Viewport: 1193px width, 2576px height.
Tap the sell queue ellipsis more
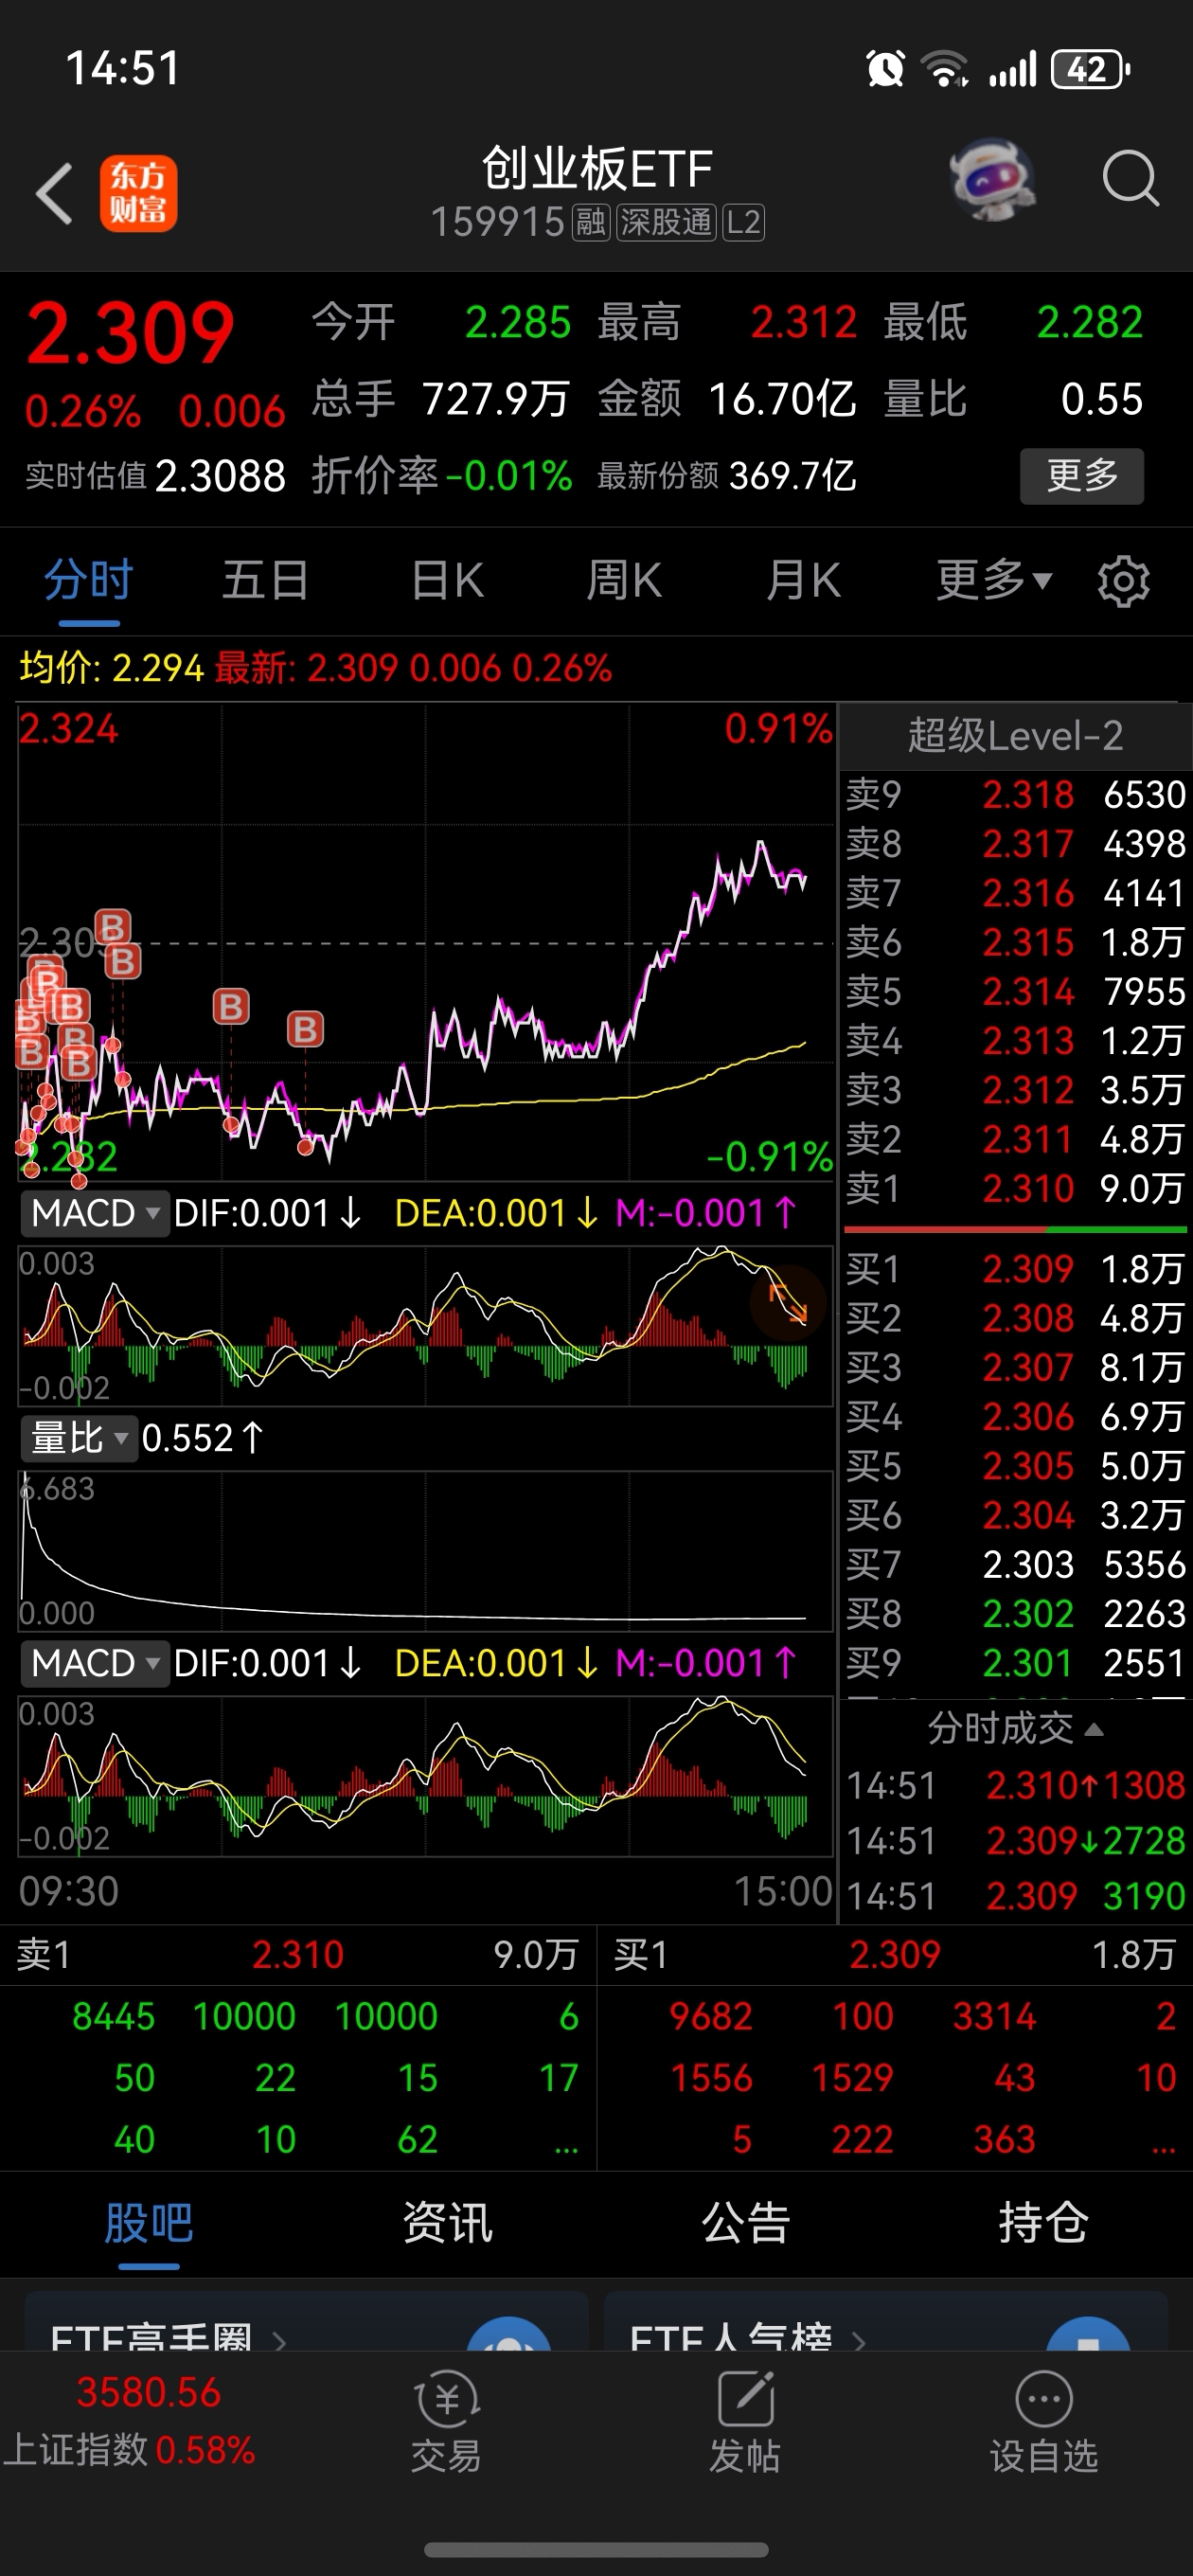tap(566, 2143)
